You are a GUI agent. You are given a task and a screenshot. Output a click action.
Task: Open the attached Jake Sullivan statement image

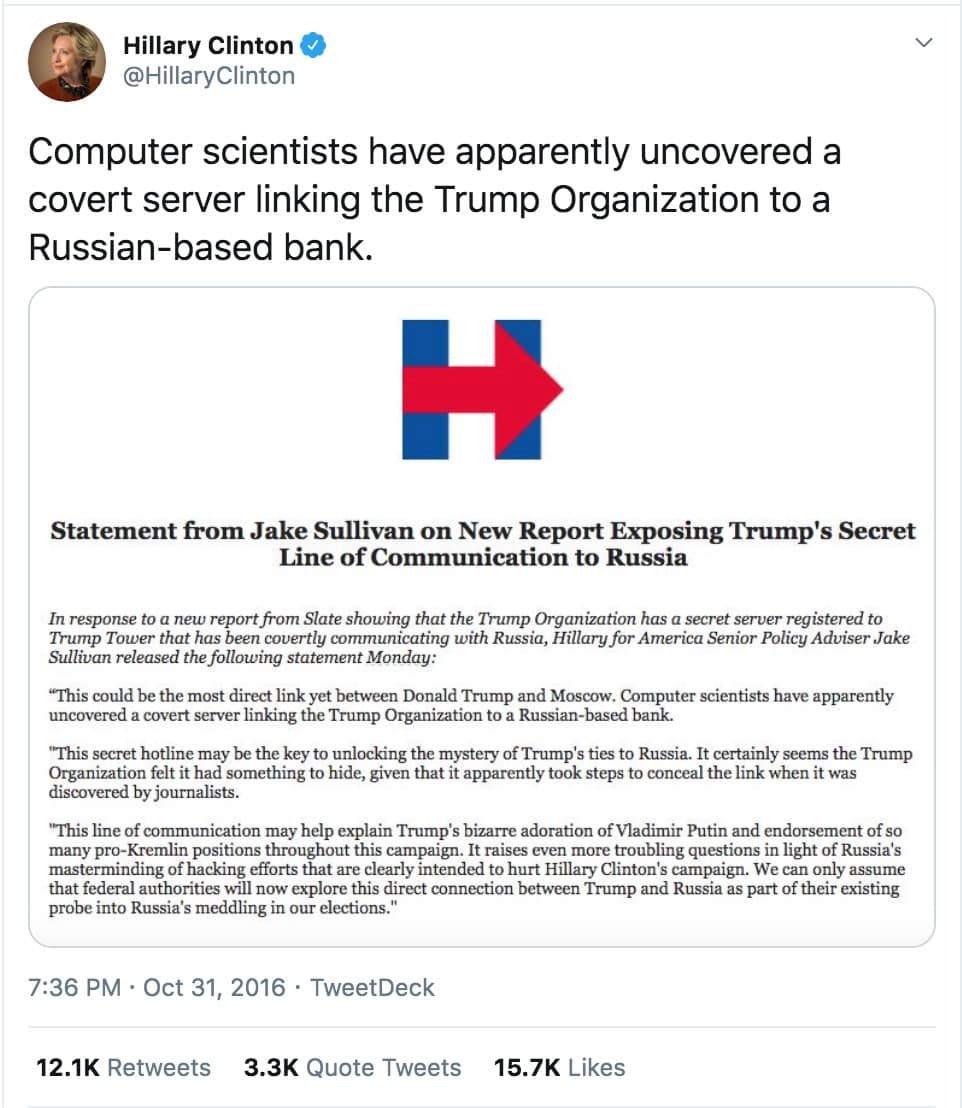click(482, 616)
